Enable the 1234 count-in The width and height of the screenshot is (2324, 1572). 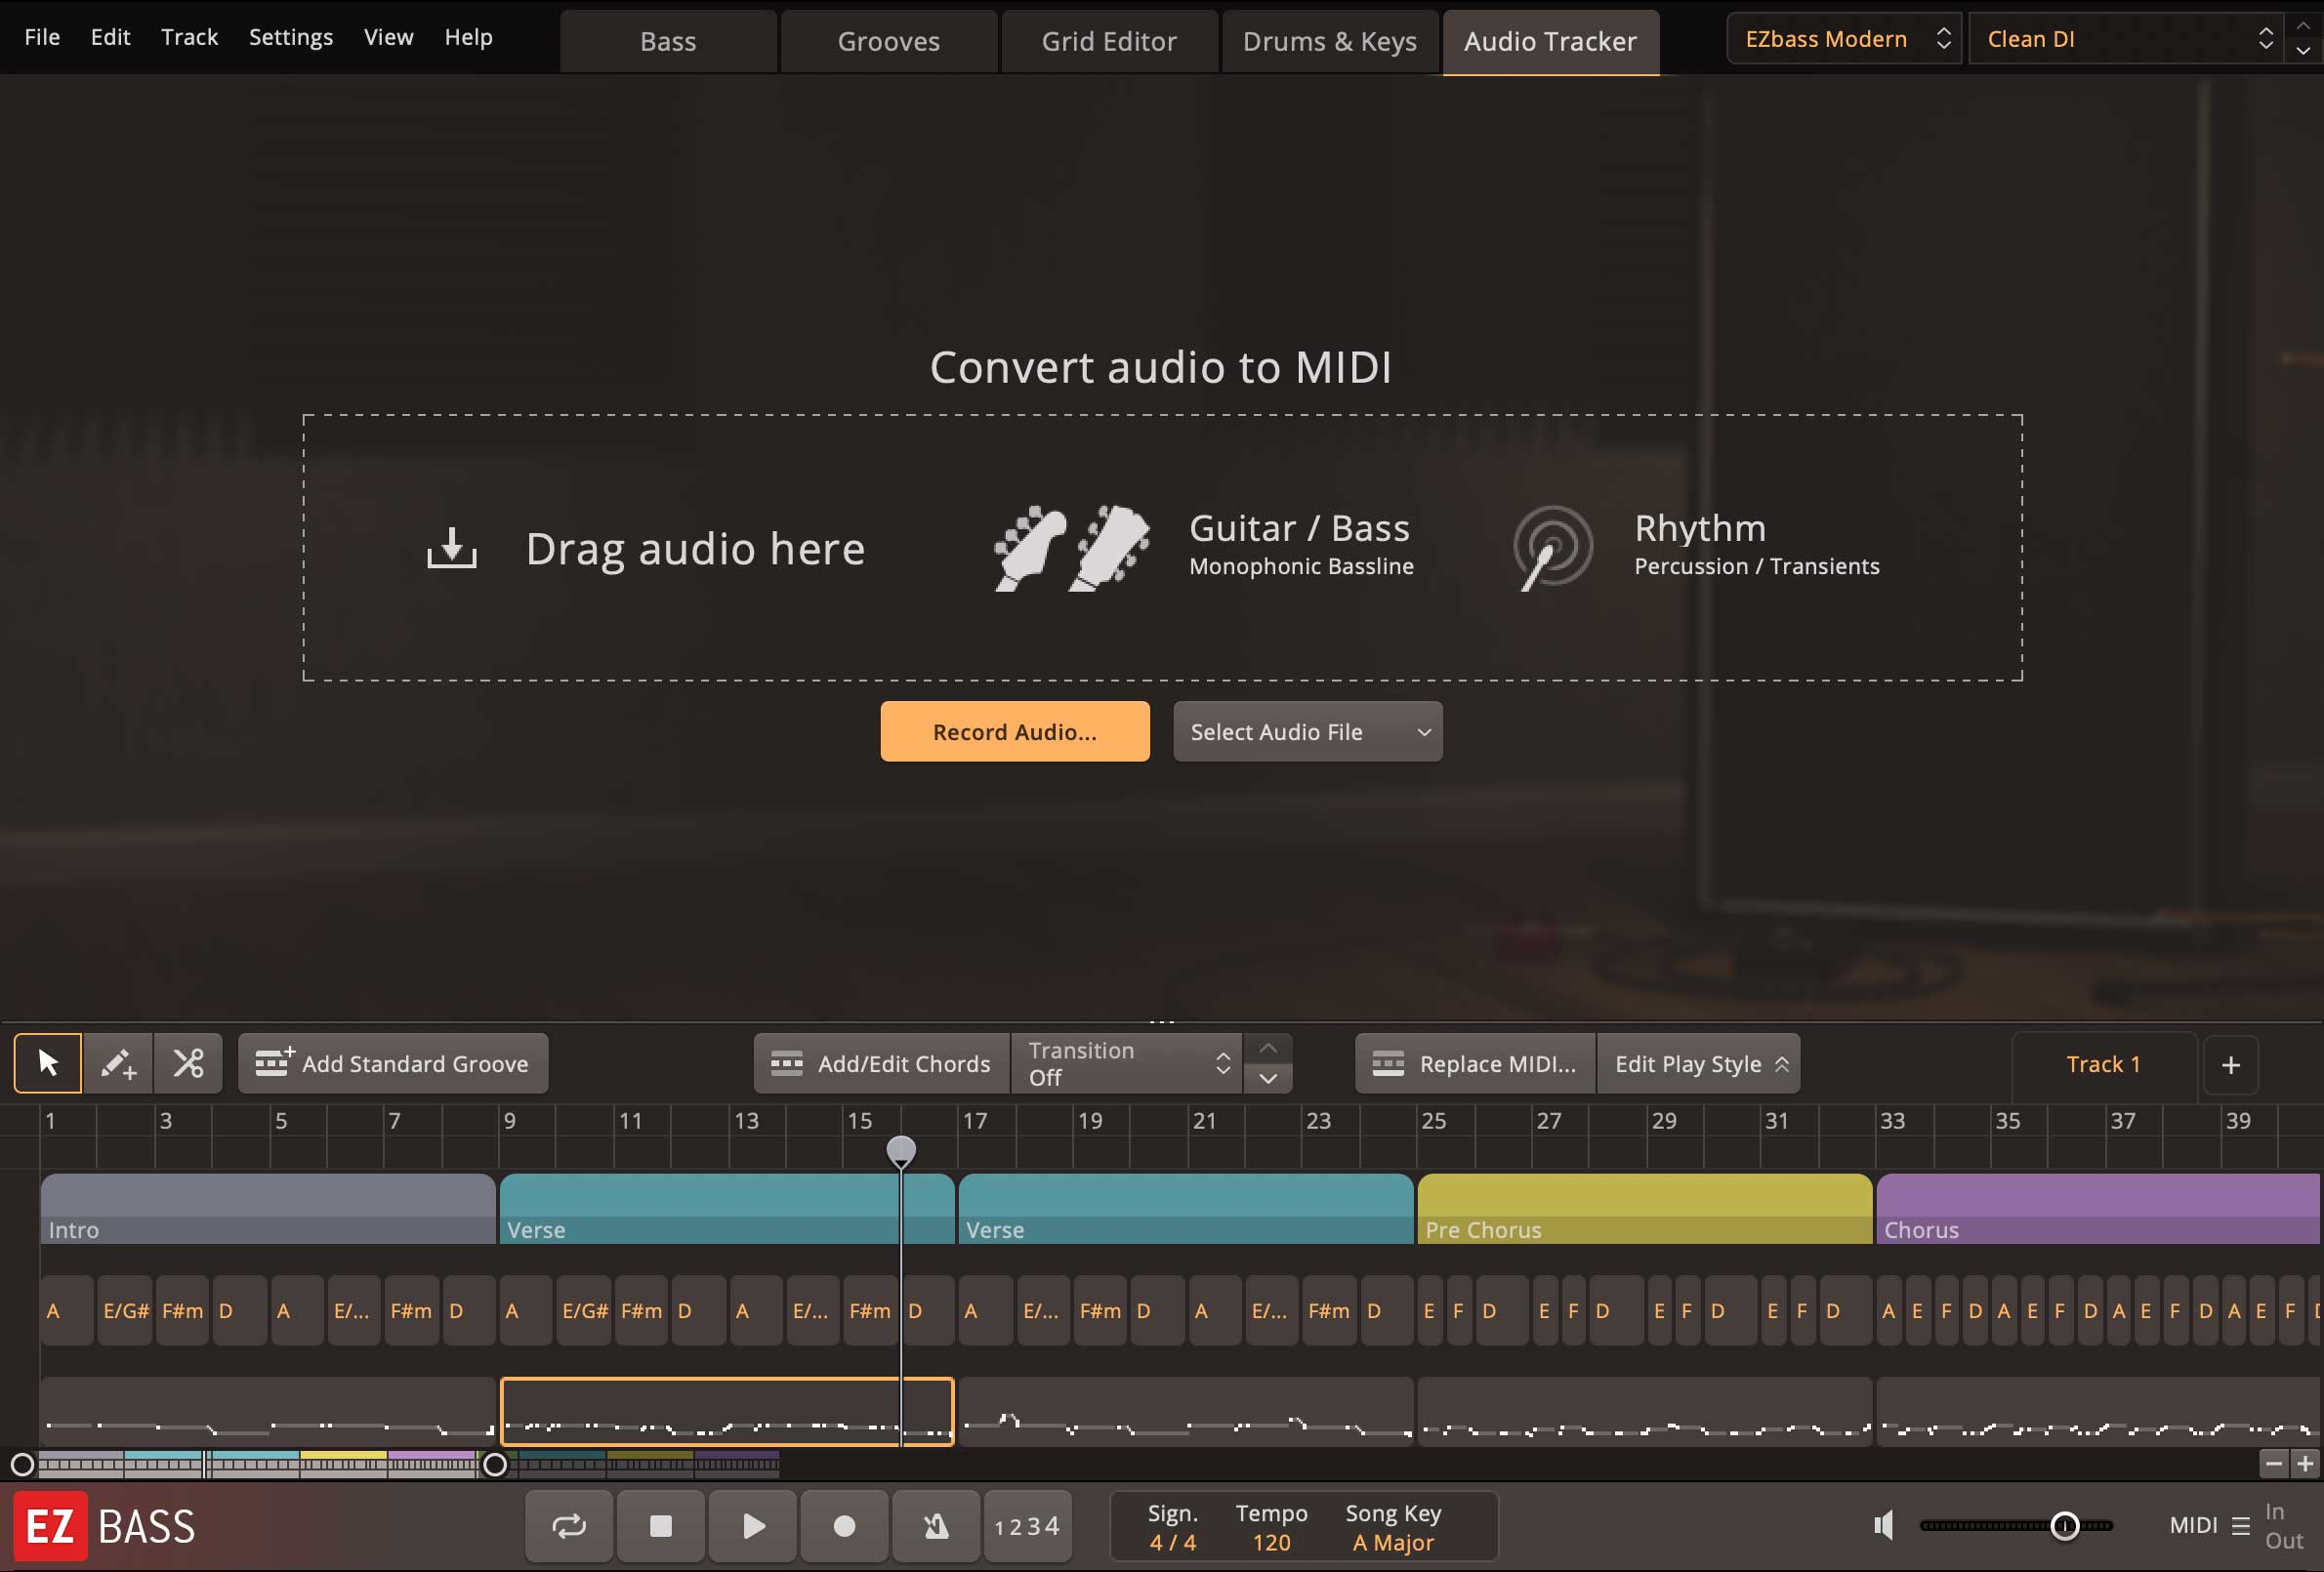(x=1027, y=1526)
